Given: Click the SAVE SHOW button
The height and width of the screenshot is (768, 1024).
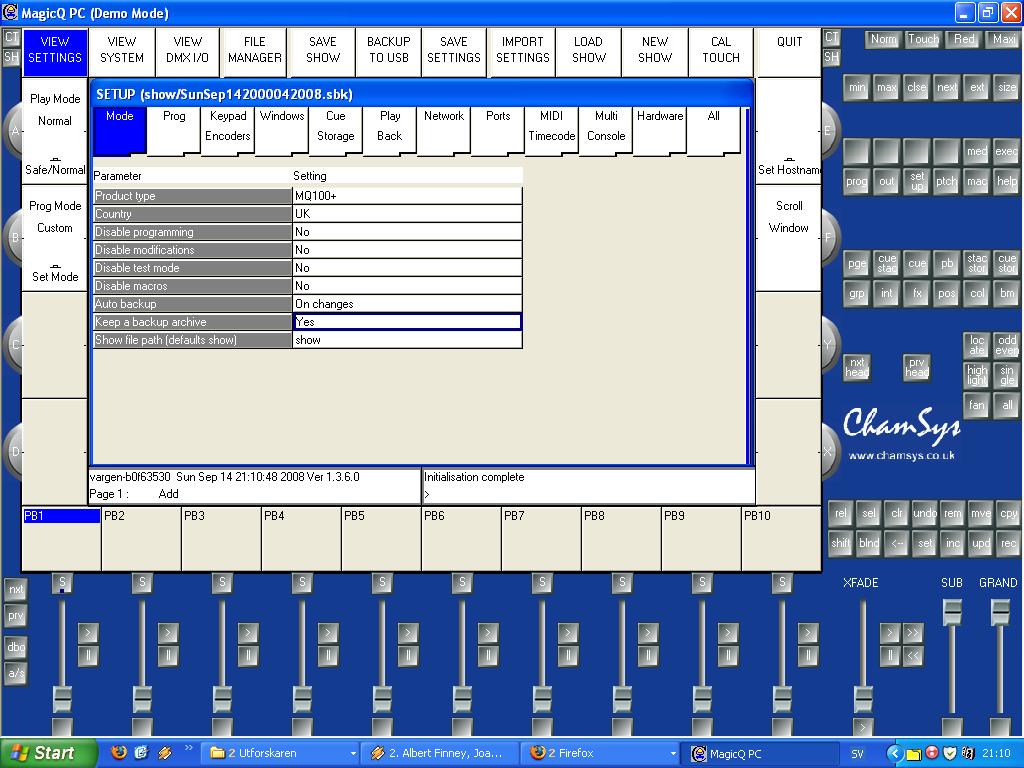Looking at the screenshot, I should [x=323, y=50].
